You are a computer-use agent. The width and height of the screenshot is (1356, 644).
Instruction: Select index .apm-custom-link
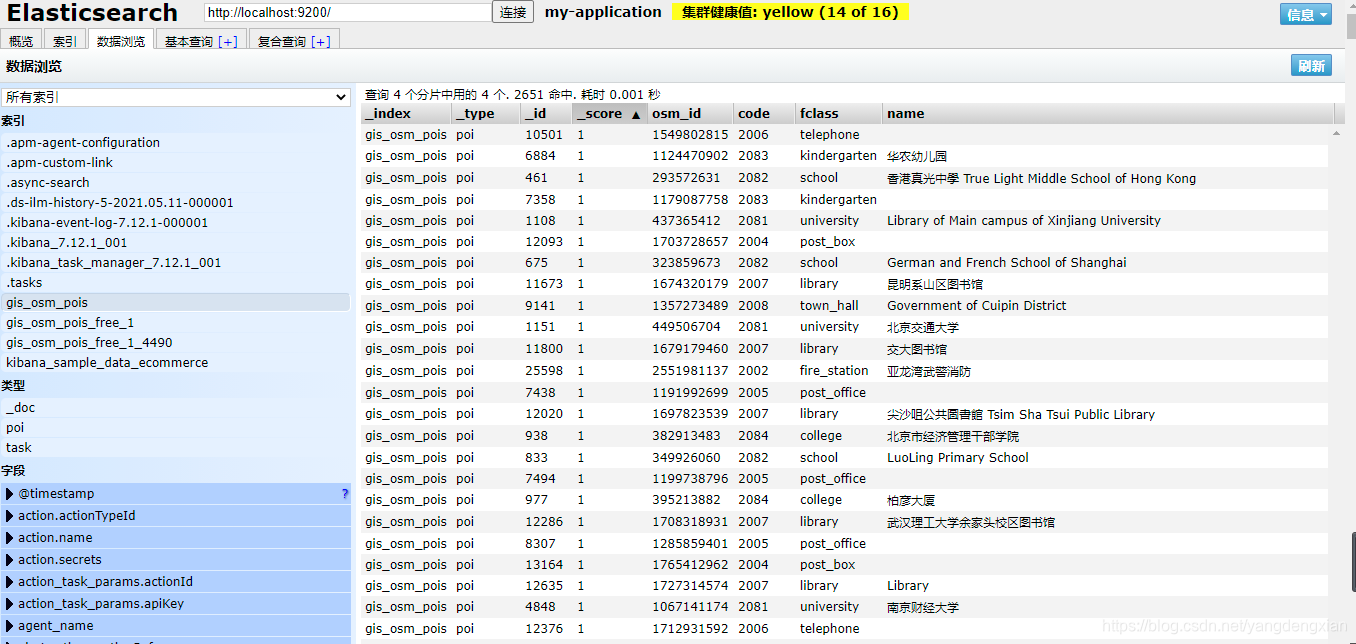(x=175, y=163)
